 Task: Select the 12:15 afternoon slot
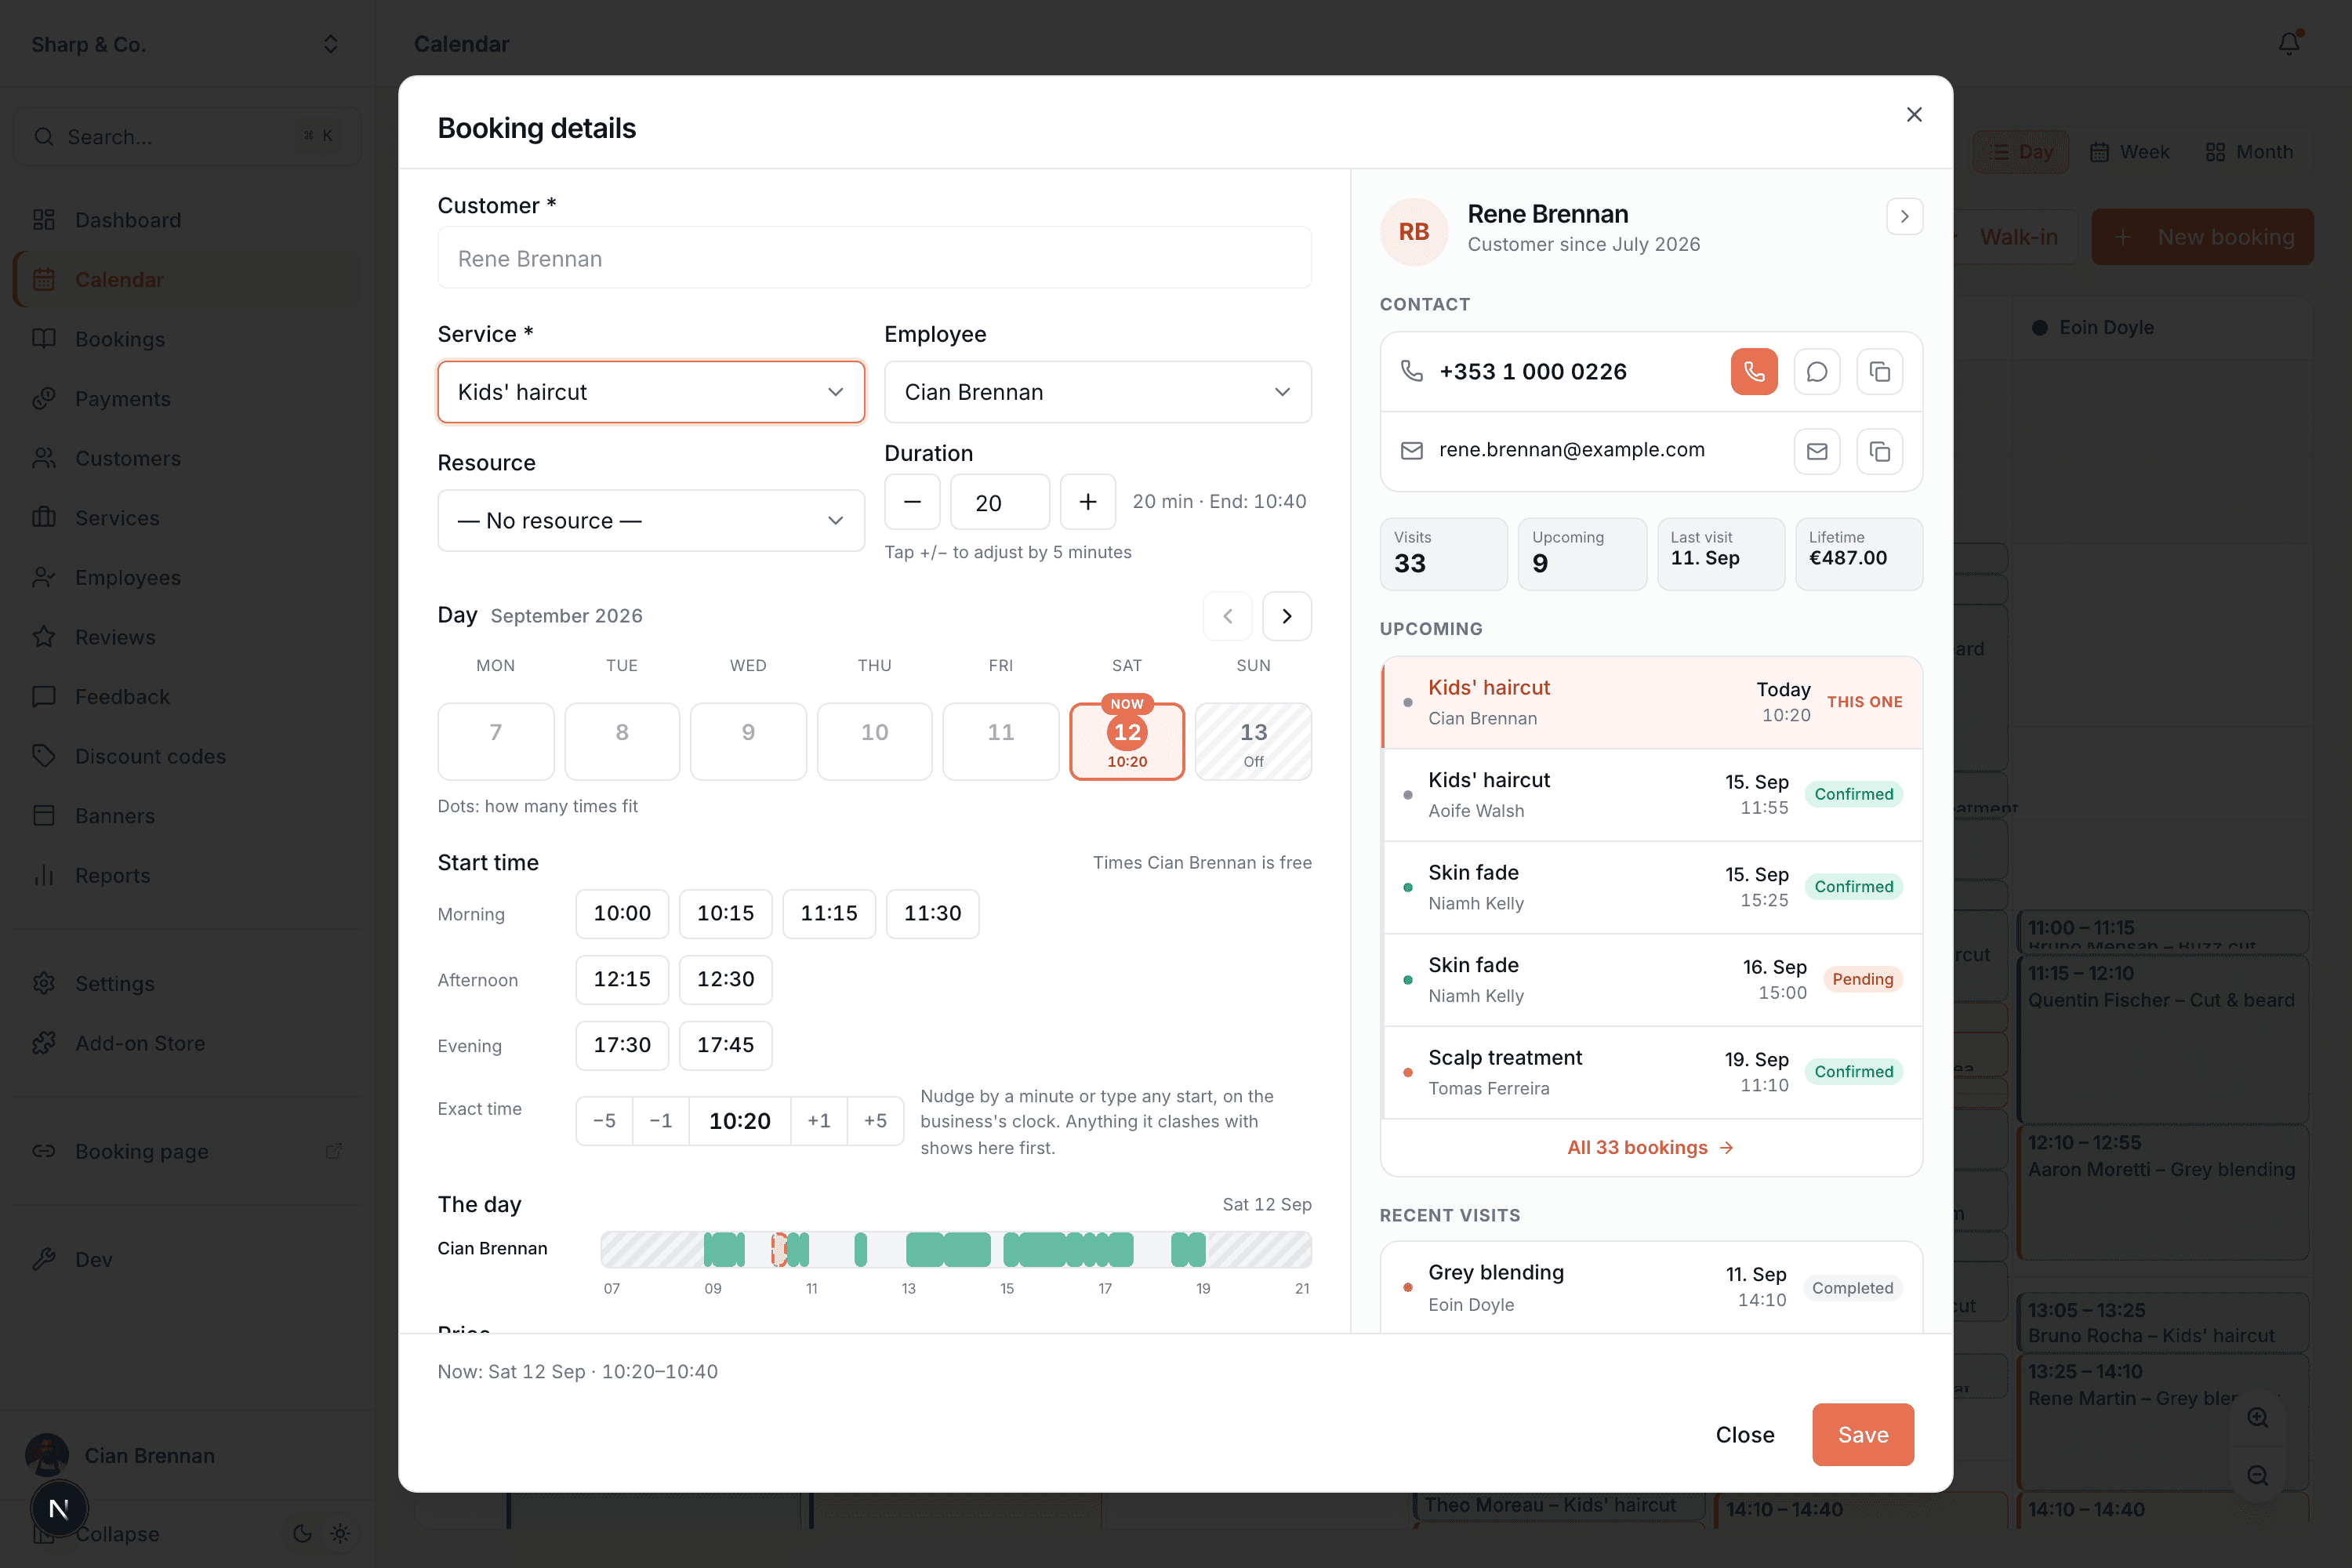tap(622, 979)
